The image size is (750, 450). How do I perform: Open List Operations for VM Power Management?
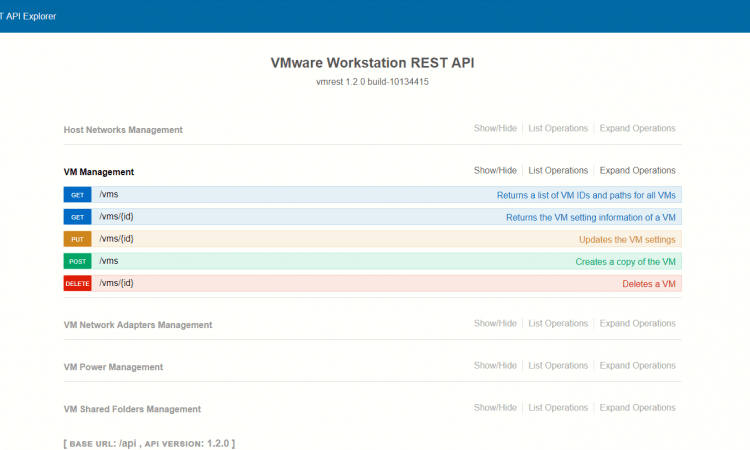pyautogui.click(x=558, y=365)
